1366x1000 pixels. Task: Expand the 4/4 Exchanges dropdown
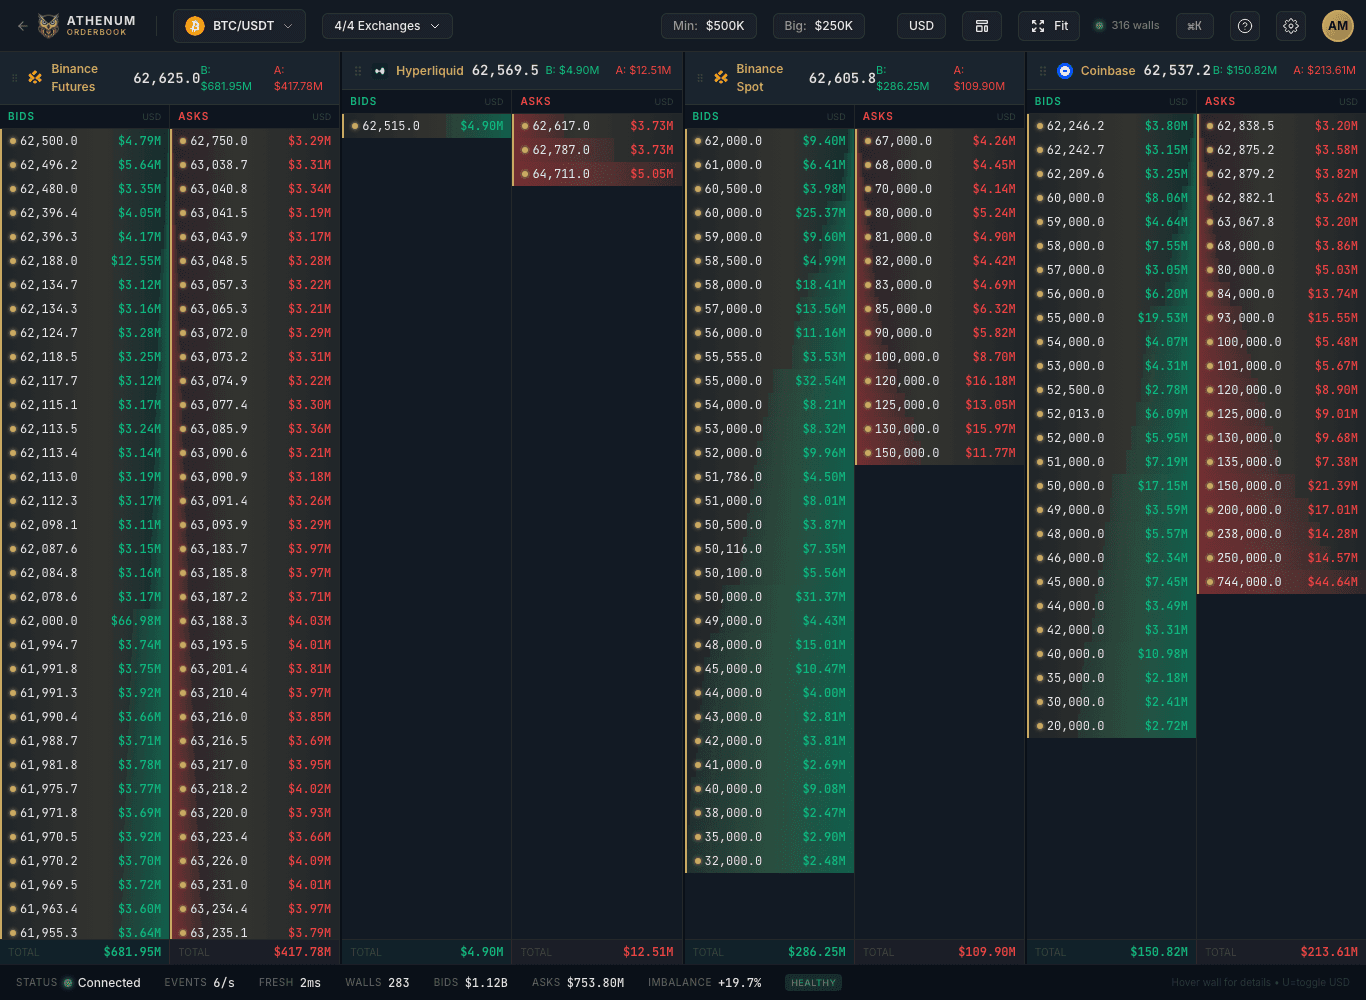click(387, 26)
